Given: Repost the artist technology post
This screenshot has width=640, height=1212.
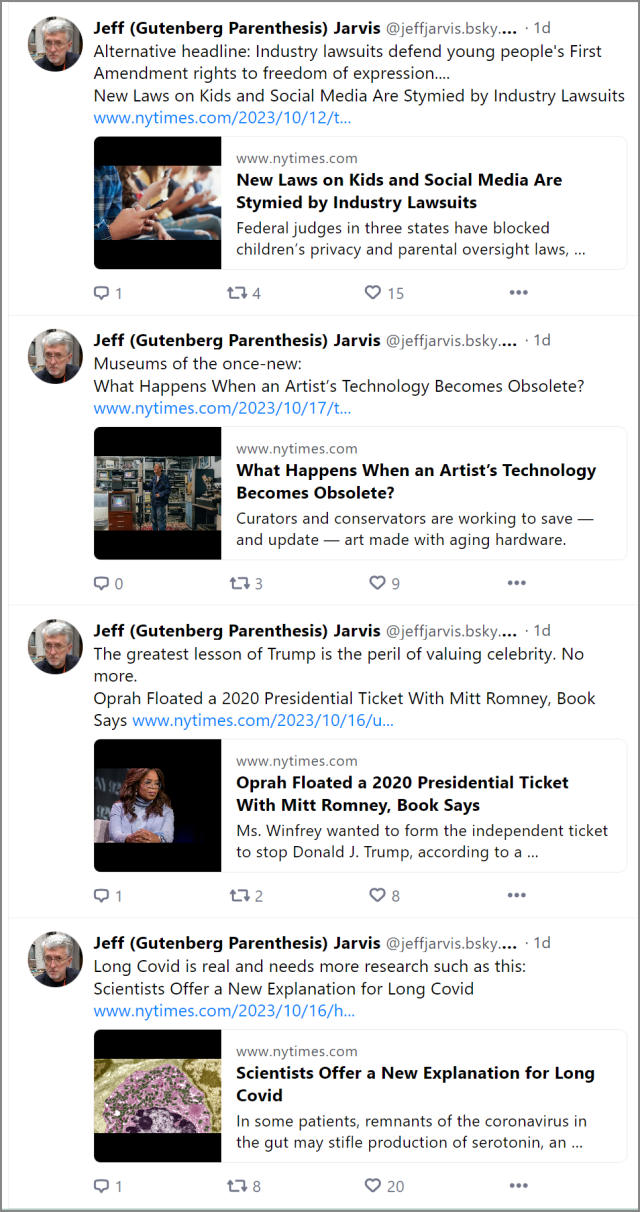Looking at the screenshot, I should (238, 583).
